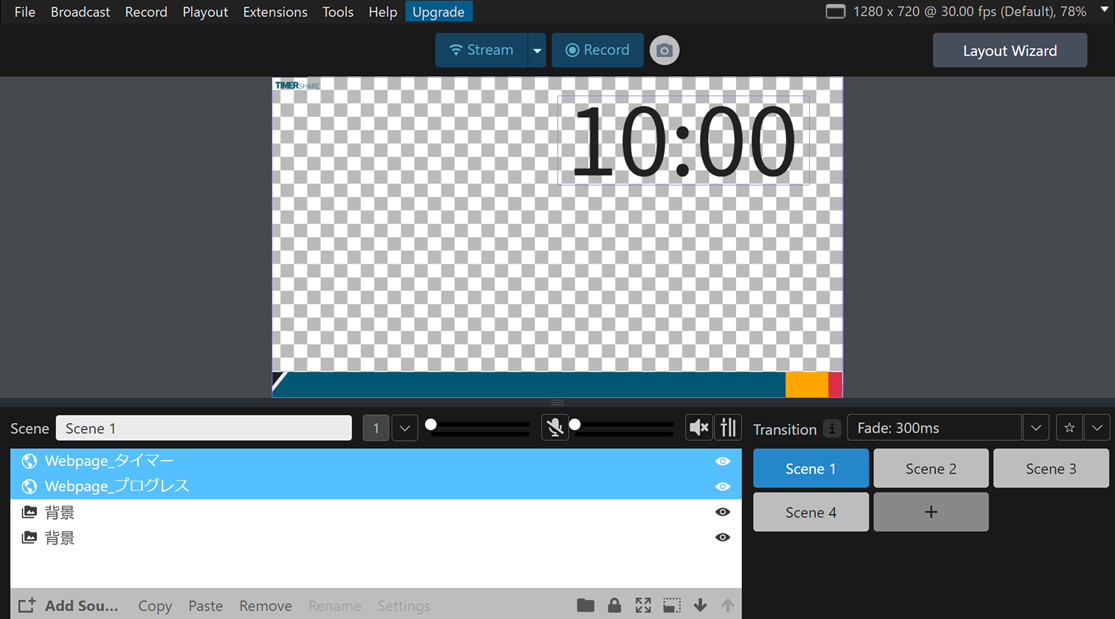Move the source down with arrow icon
Screen dimensions: 1115x619
coord(700,605)
